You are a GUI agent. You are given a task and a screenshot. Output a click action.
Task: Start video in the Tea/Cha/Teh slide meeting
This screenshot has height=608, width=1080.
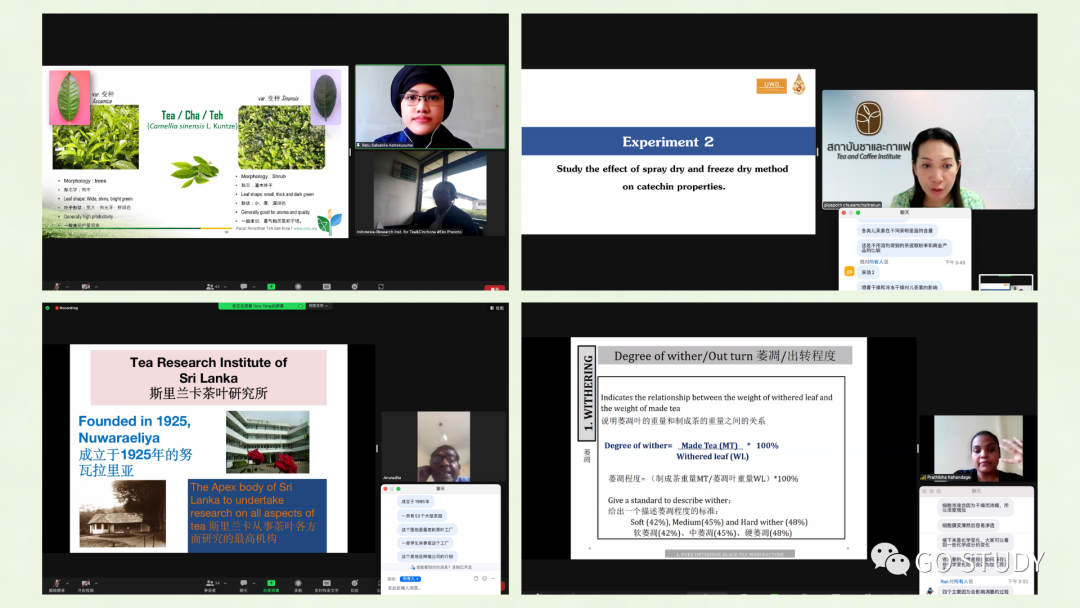85,286
